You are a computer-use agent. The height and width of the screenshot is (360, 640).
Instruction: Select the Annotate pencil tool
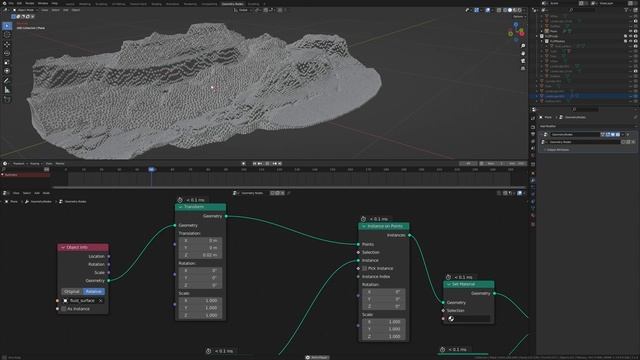coord(7,80)
